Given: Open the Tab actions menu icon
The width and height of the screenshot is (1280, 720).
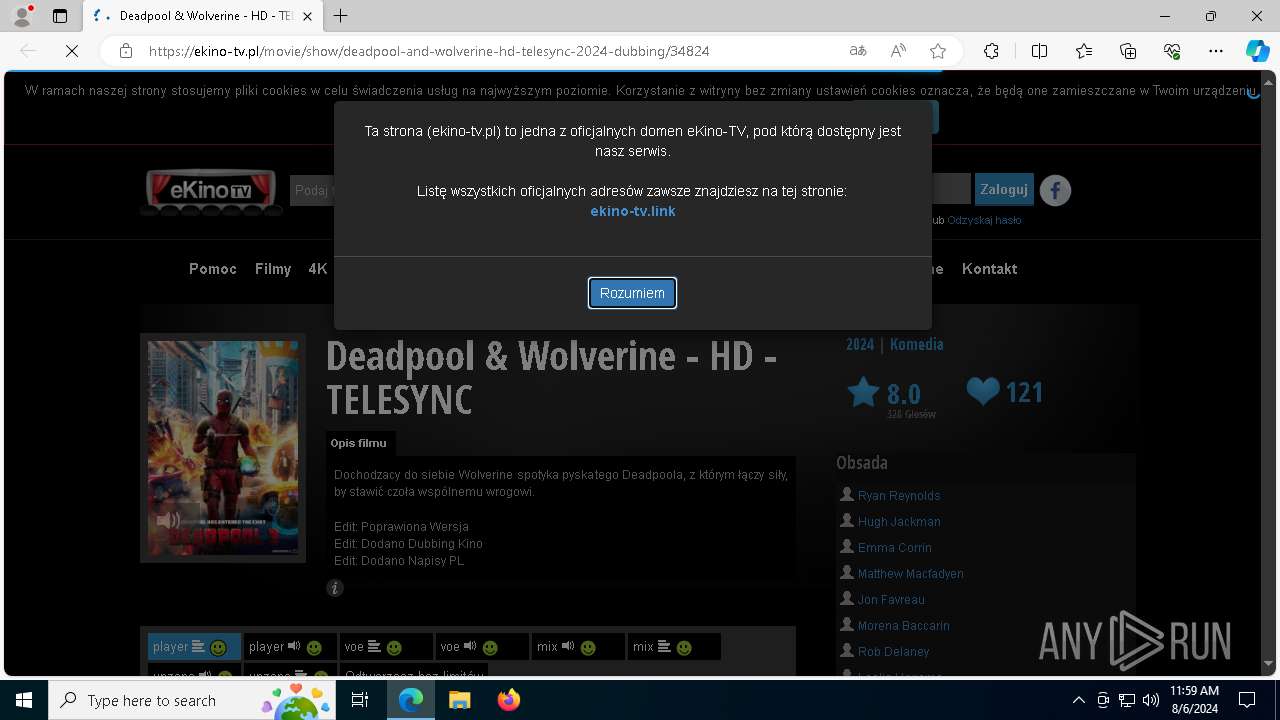Looking at the screenshot, I should 60,16.
